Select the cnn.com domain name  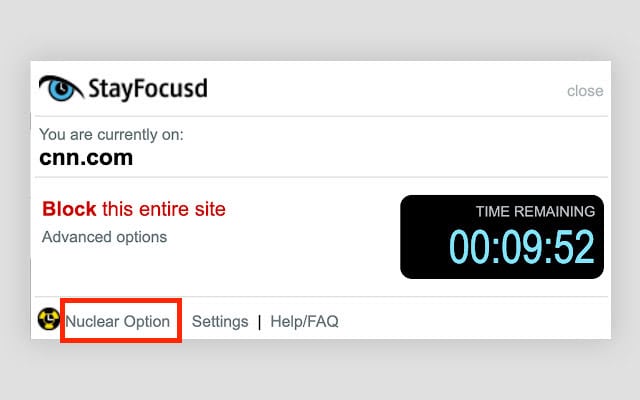86,157
